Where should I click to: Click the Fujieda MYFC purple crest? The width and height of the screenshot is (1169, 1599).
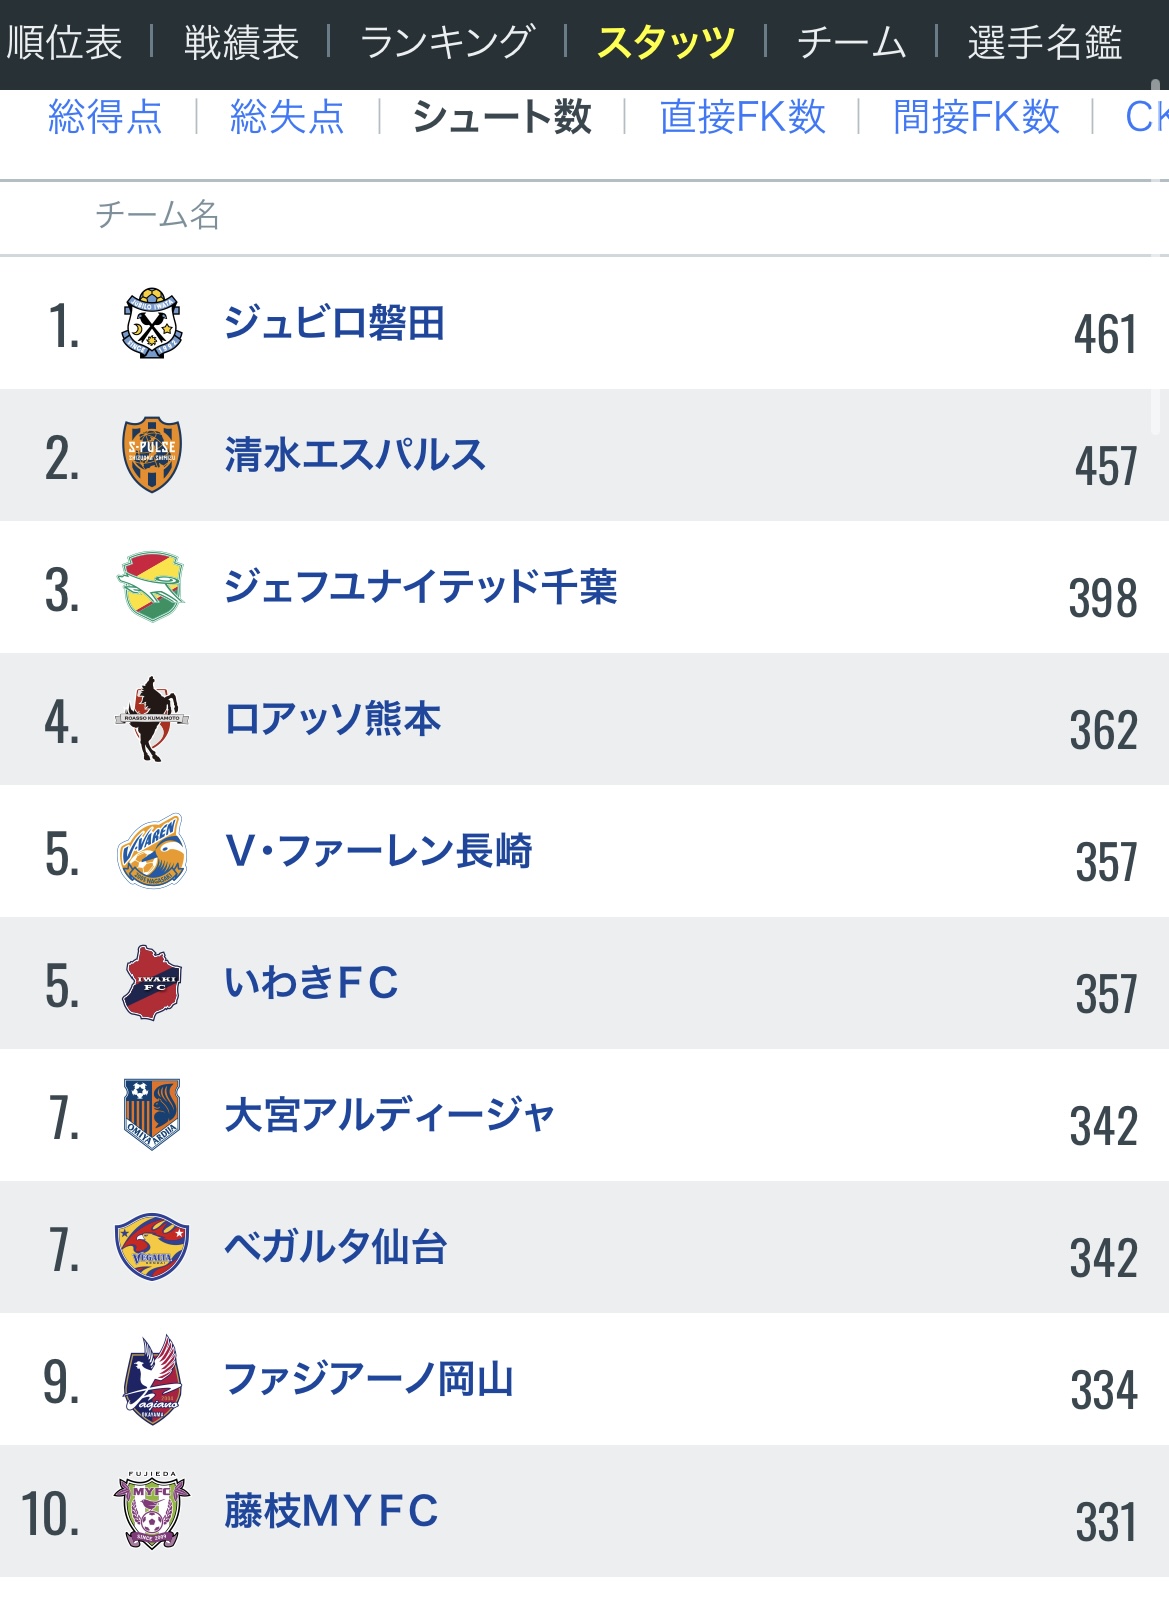click(x=152, y=1511)
